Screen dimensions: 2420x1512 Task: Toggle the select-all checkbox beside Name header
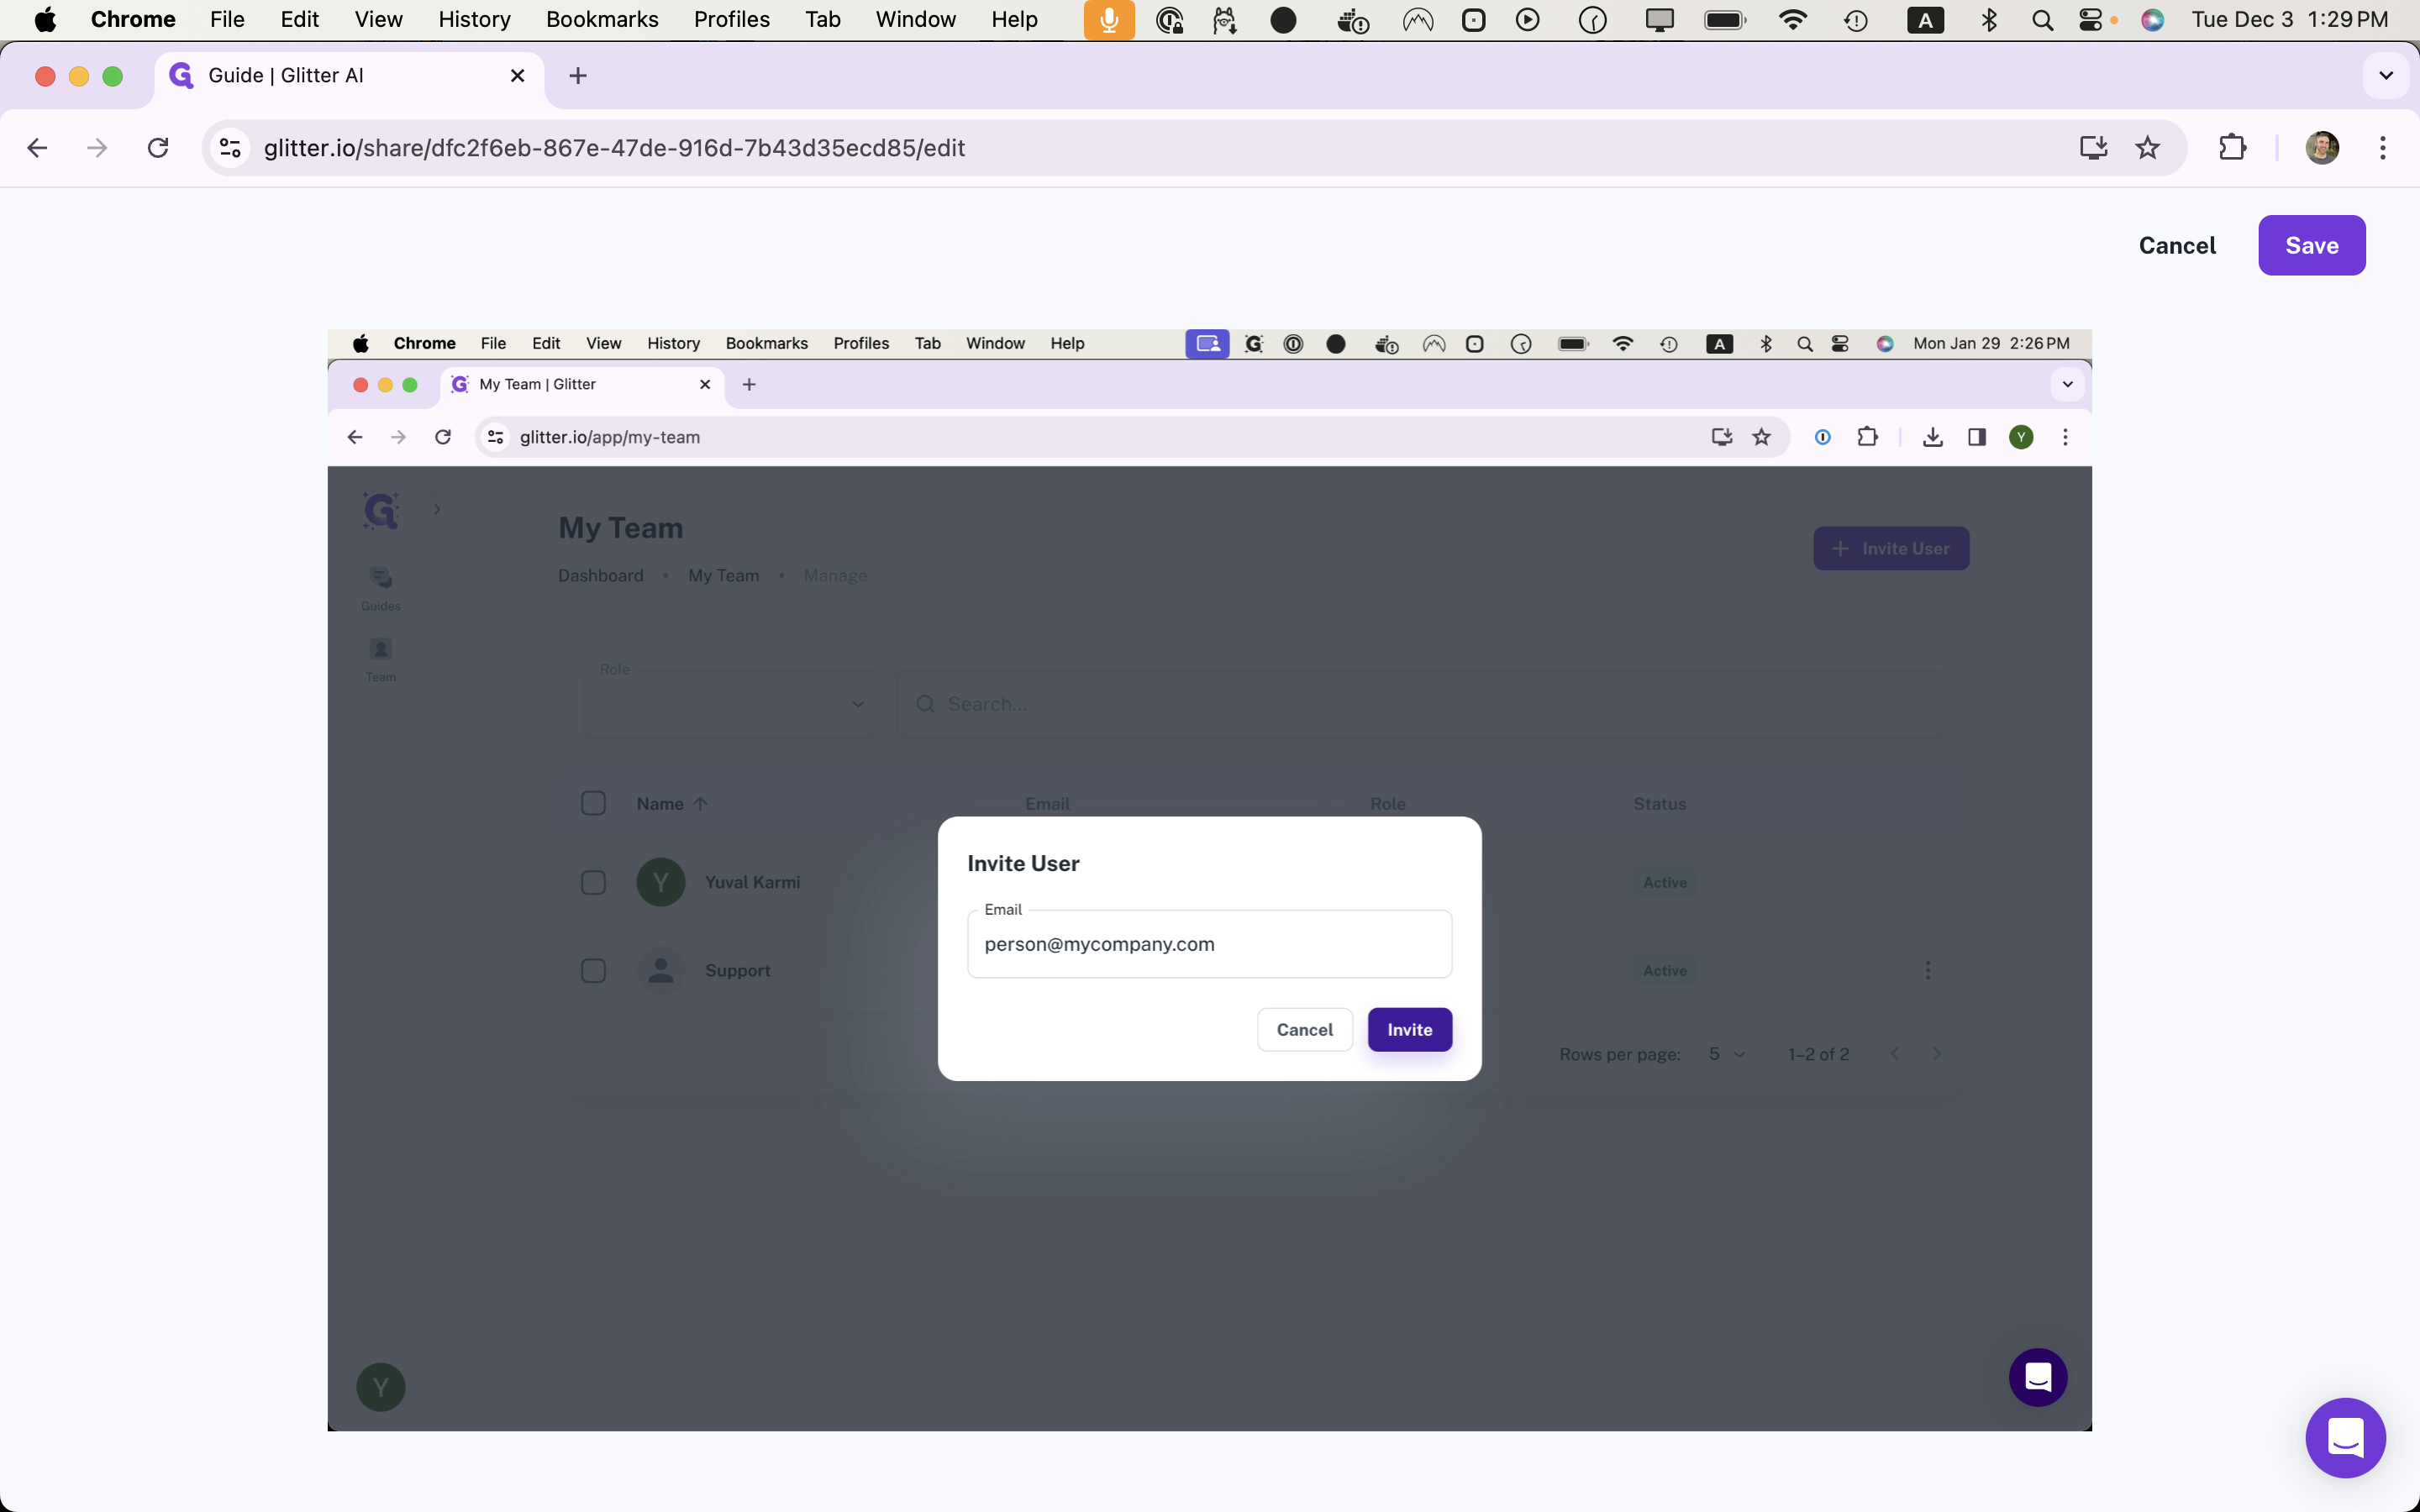tap(593, 803)
